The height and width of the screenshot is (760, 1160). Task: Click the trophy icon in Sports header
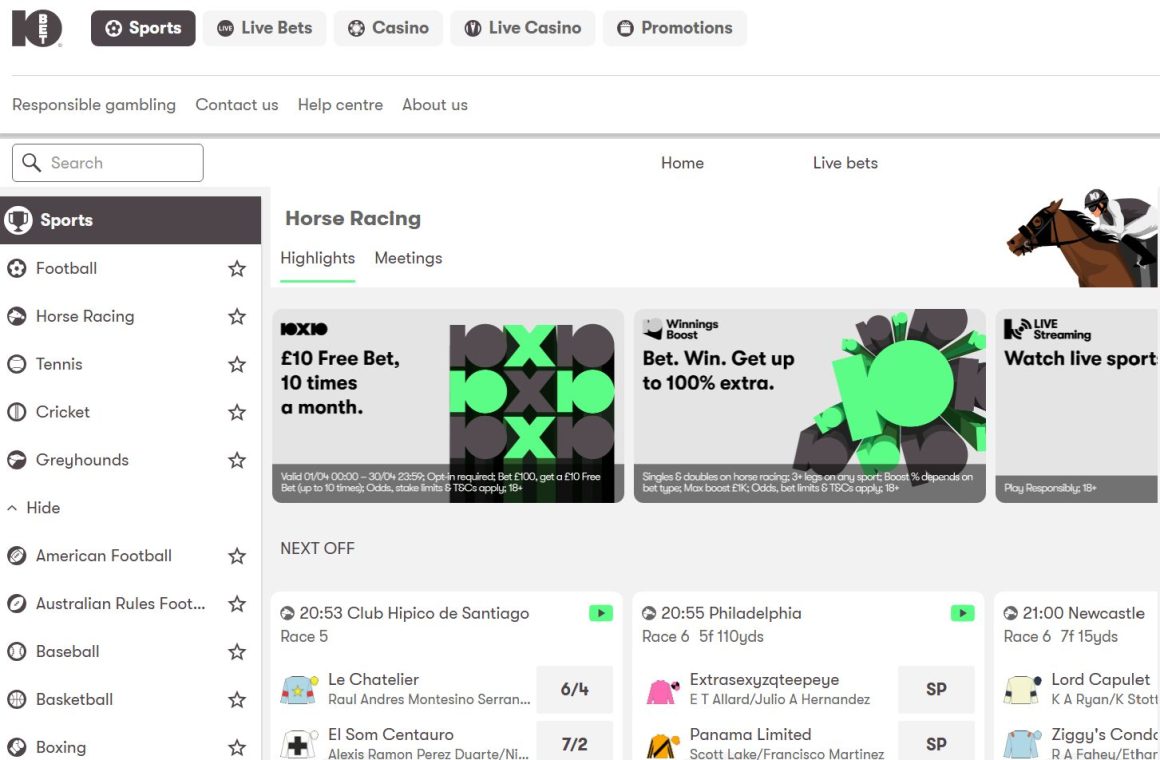pyautogui.click(x=18, y=220)
